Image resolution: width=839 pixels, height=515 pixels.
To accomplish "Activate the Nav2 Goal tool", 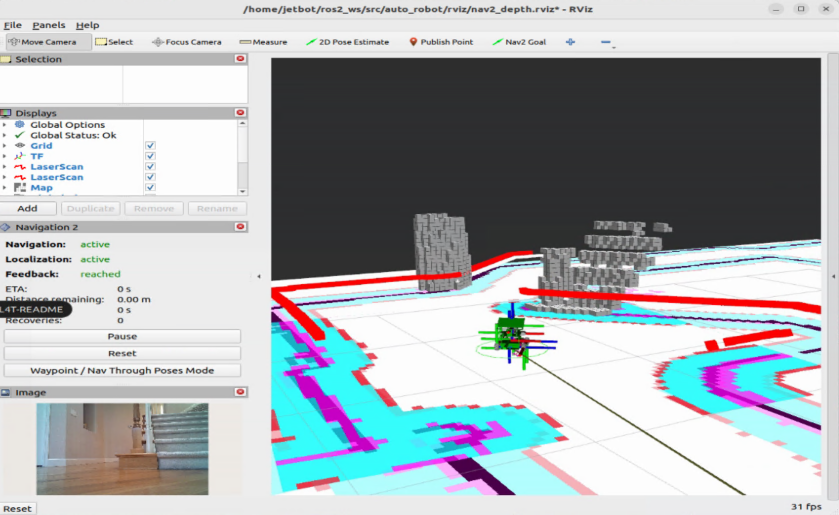I will coord(519,42).
